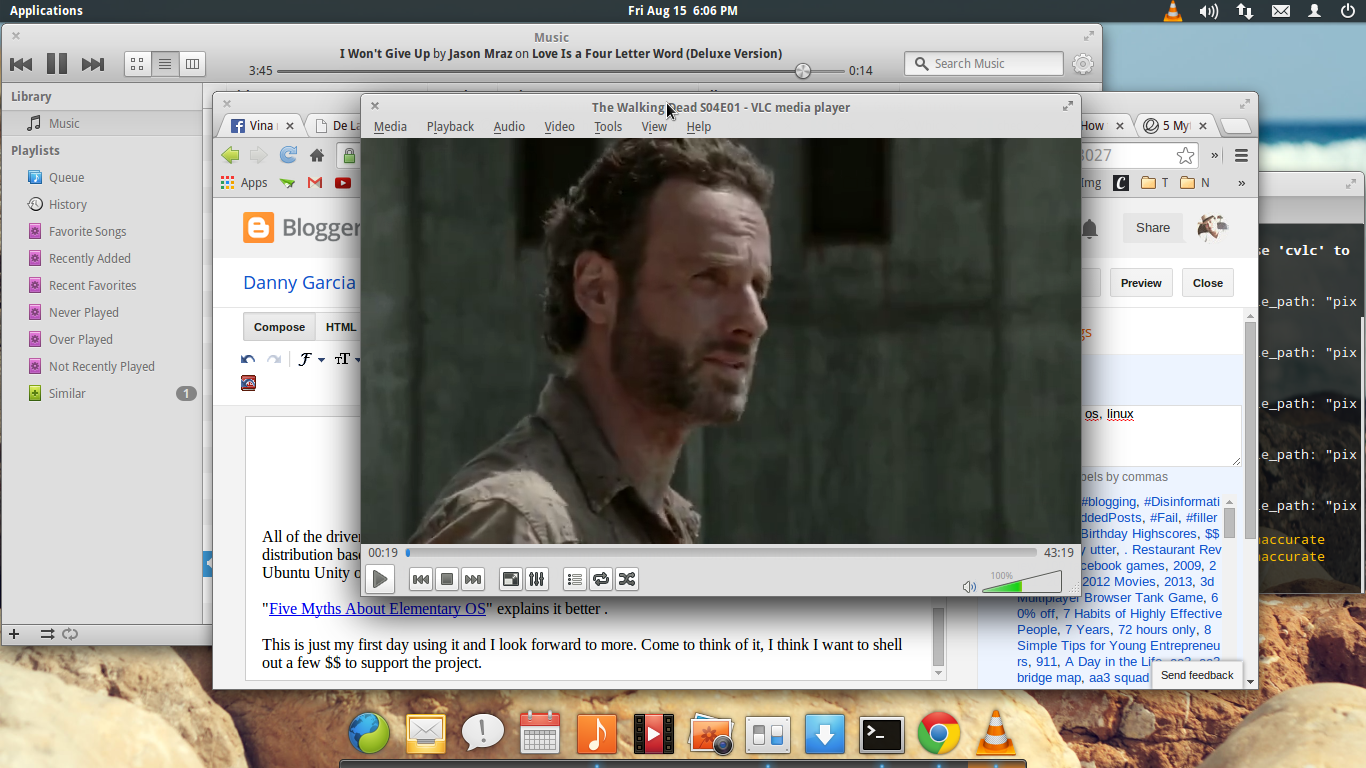Open VLC Tools menu
Viewport: 1366px width, 768px height.
pos(608,127)
